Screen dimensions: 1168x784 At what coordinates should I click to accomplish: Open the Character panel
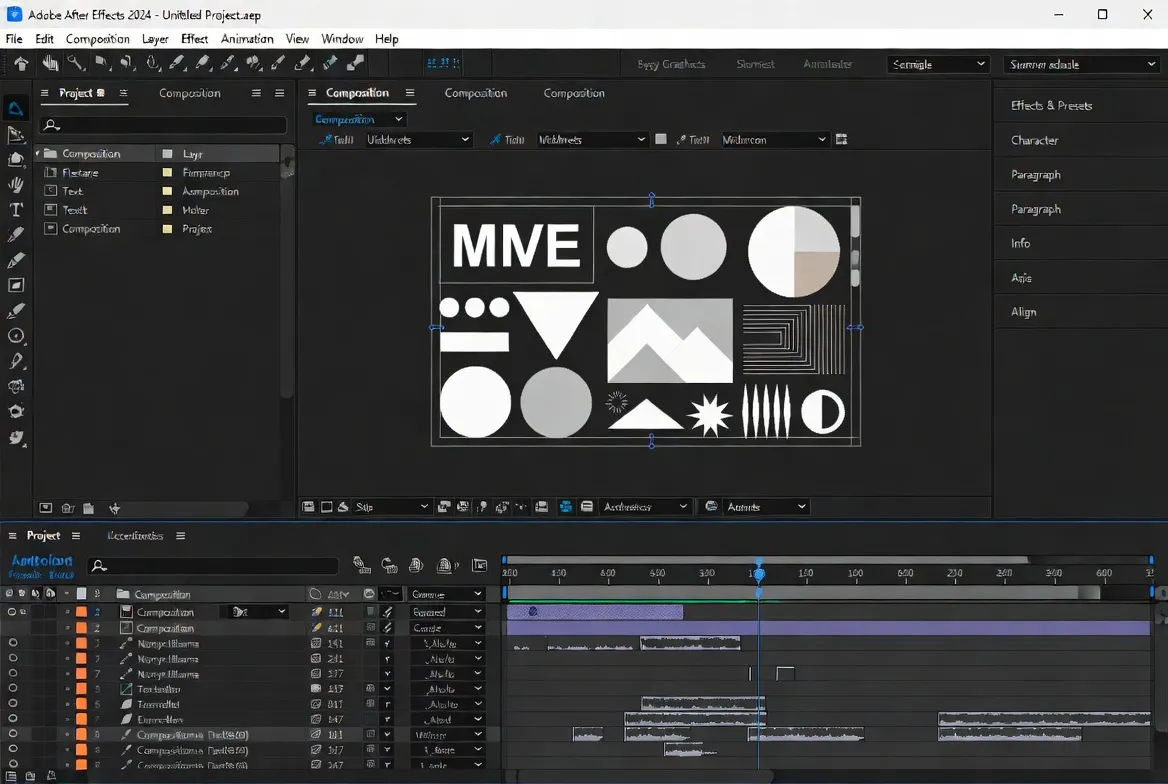coord(1035,140)
